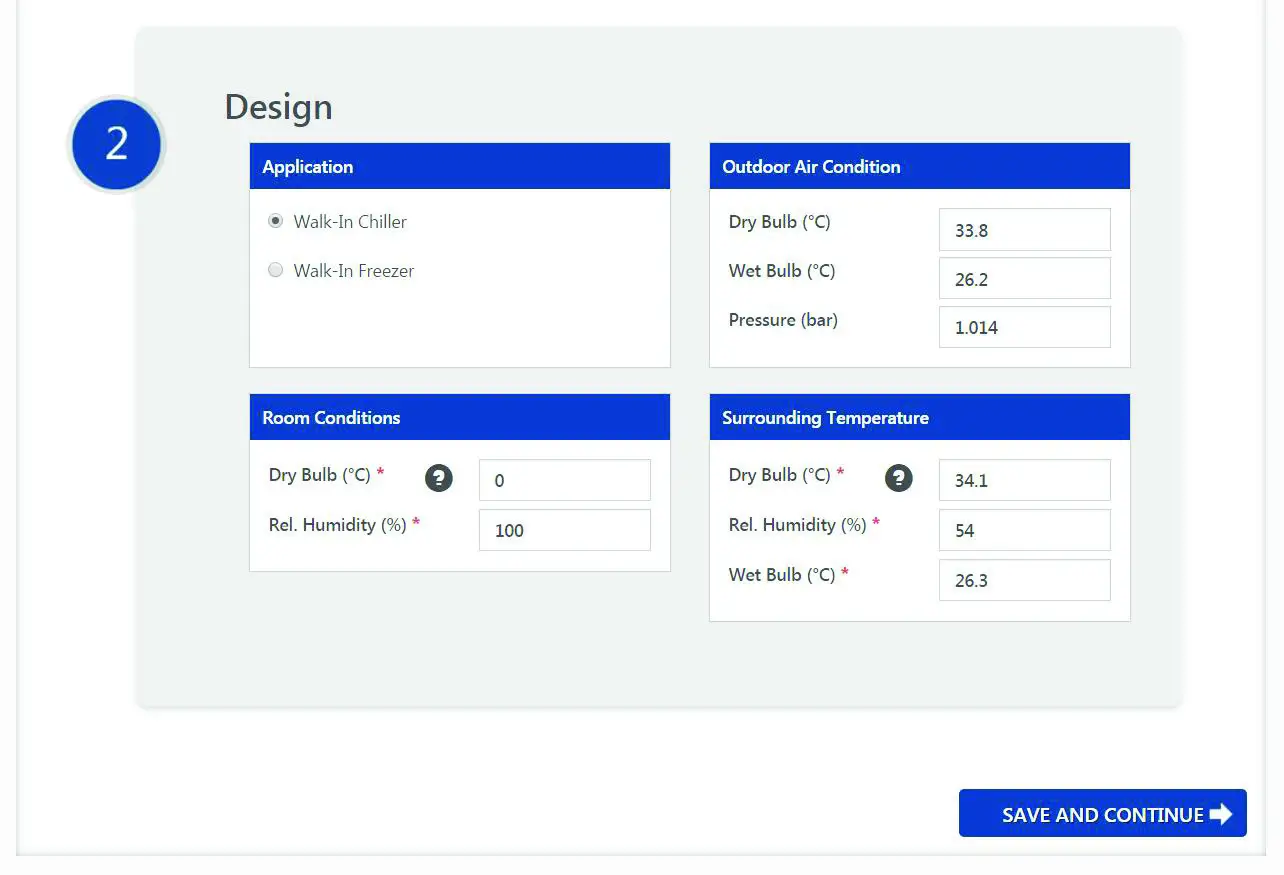The height and width of the screenshot is (875, 1284).
Task: Click Room Conditions Dry Bulb help icon
Action: coord(439,478)
